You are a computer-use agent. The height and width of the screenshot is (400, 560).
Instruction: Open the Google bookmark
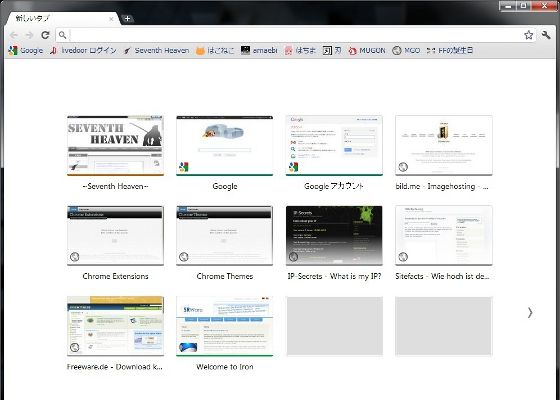(x=26, y=51)
